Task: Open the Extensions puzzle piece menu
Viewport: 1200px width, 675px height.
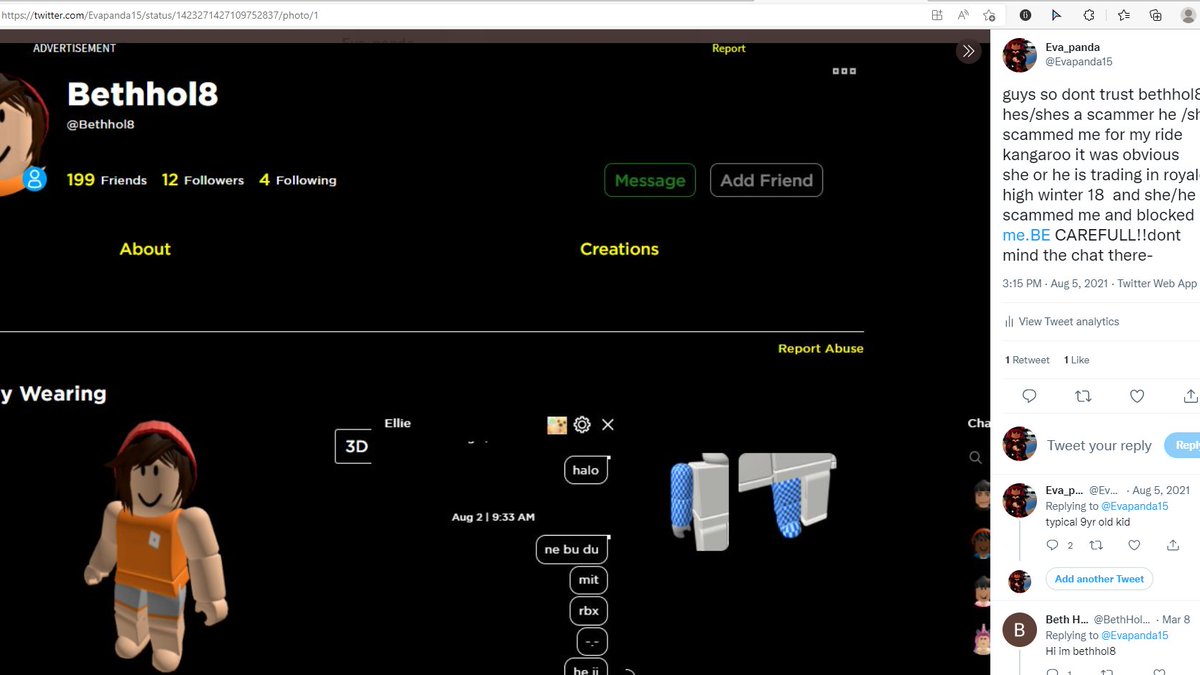Action: (1089, 15)
